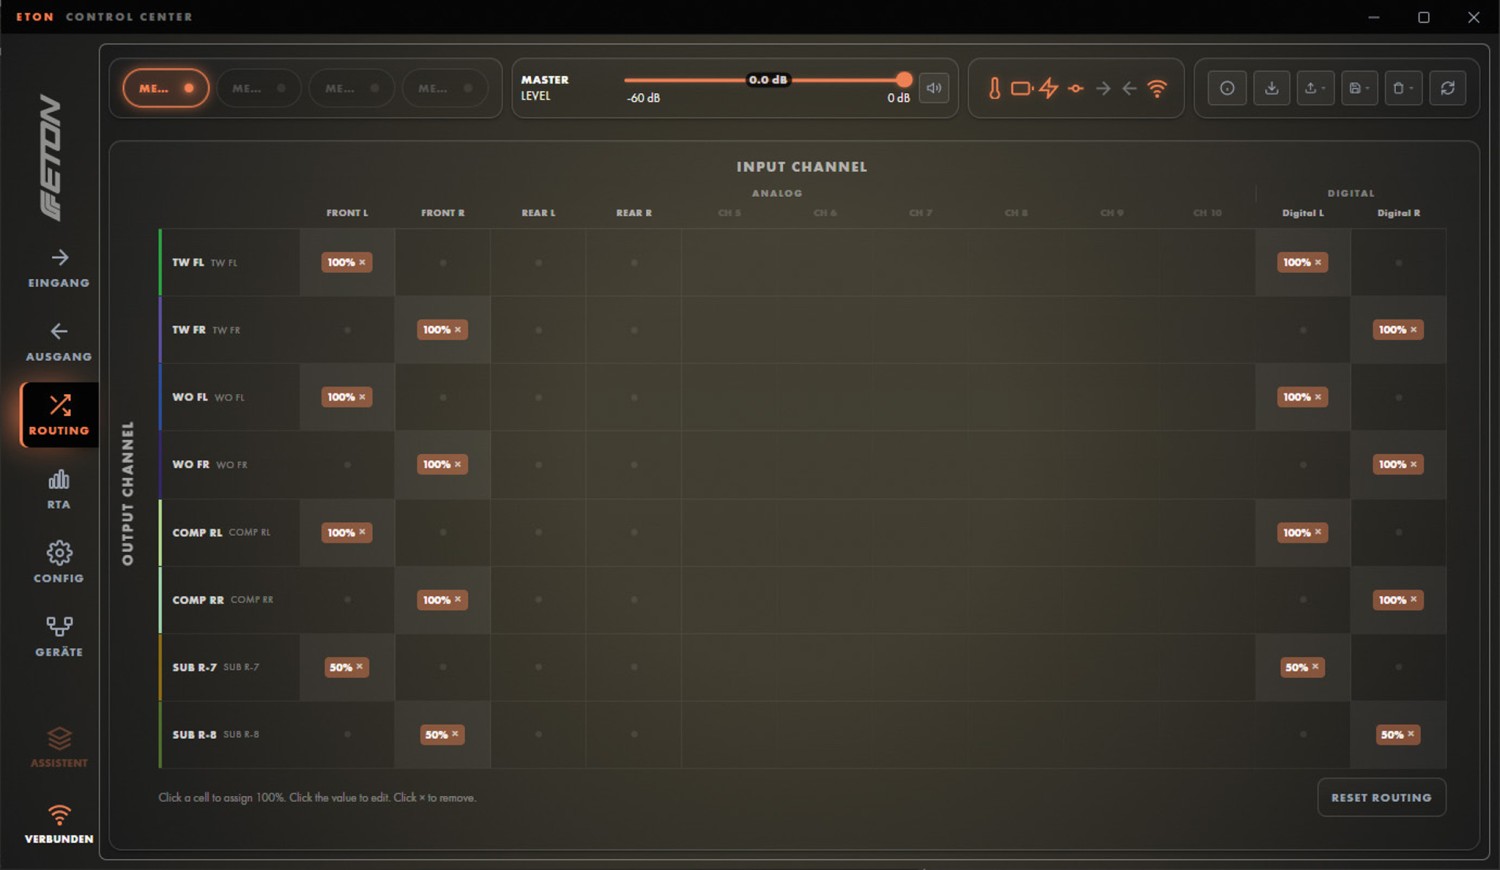
Task: Click the FRONT L column header
Action: 347,213
